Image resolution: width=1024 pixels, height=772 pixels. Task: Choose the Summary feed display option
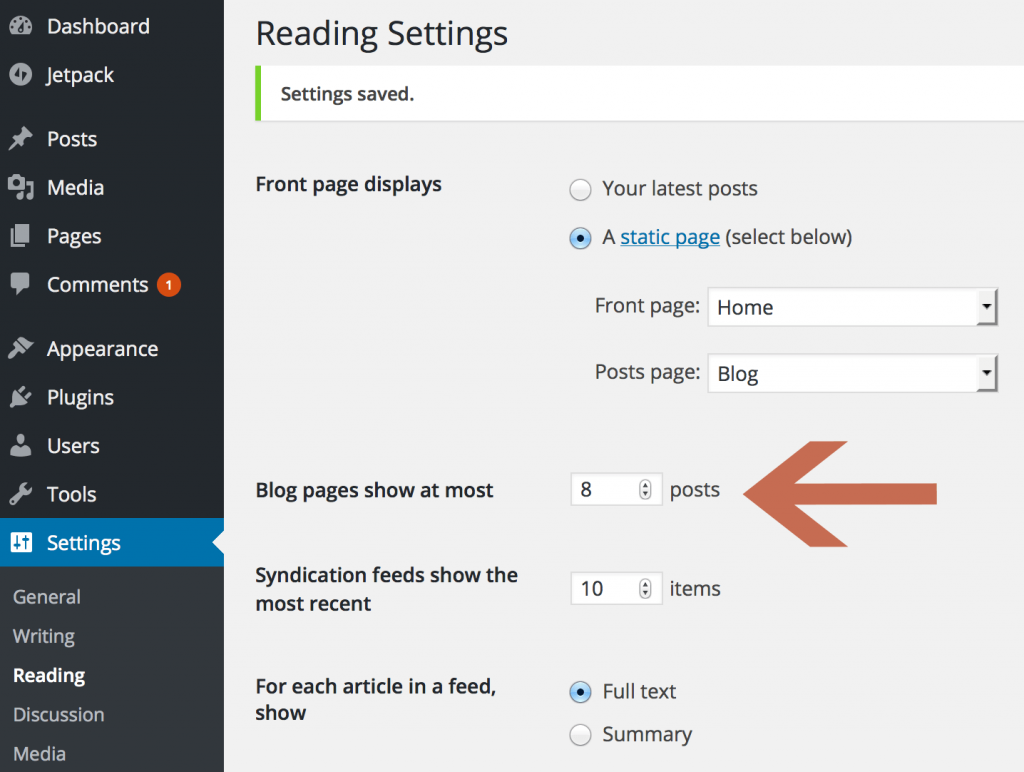[580, 735]
